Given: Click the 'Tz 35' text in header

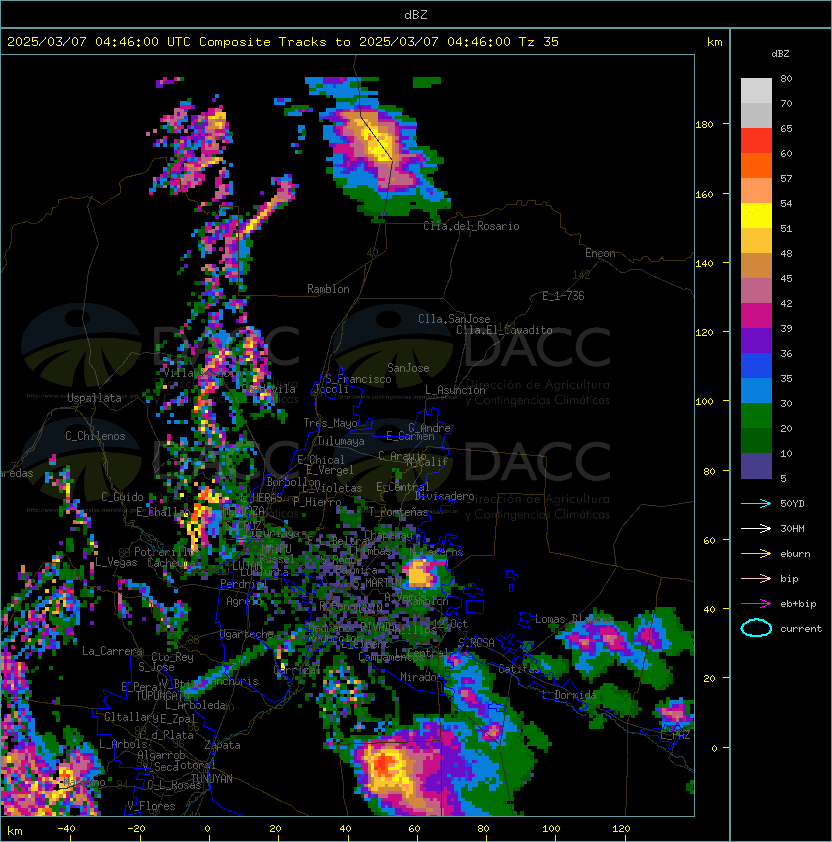Looking at the screenshot, I should tap(538, 41).
